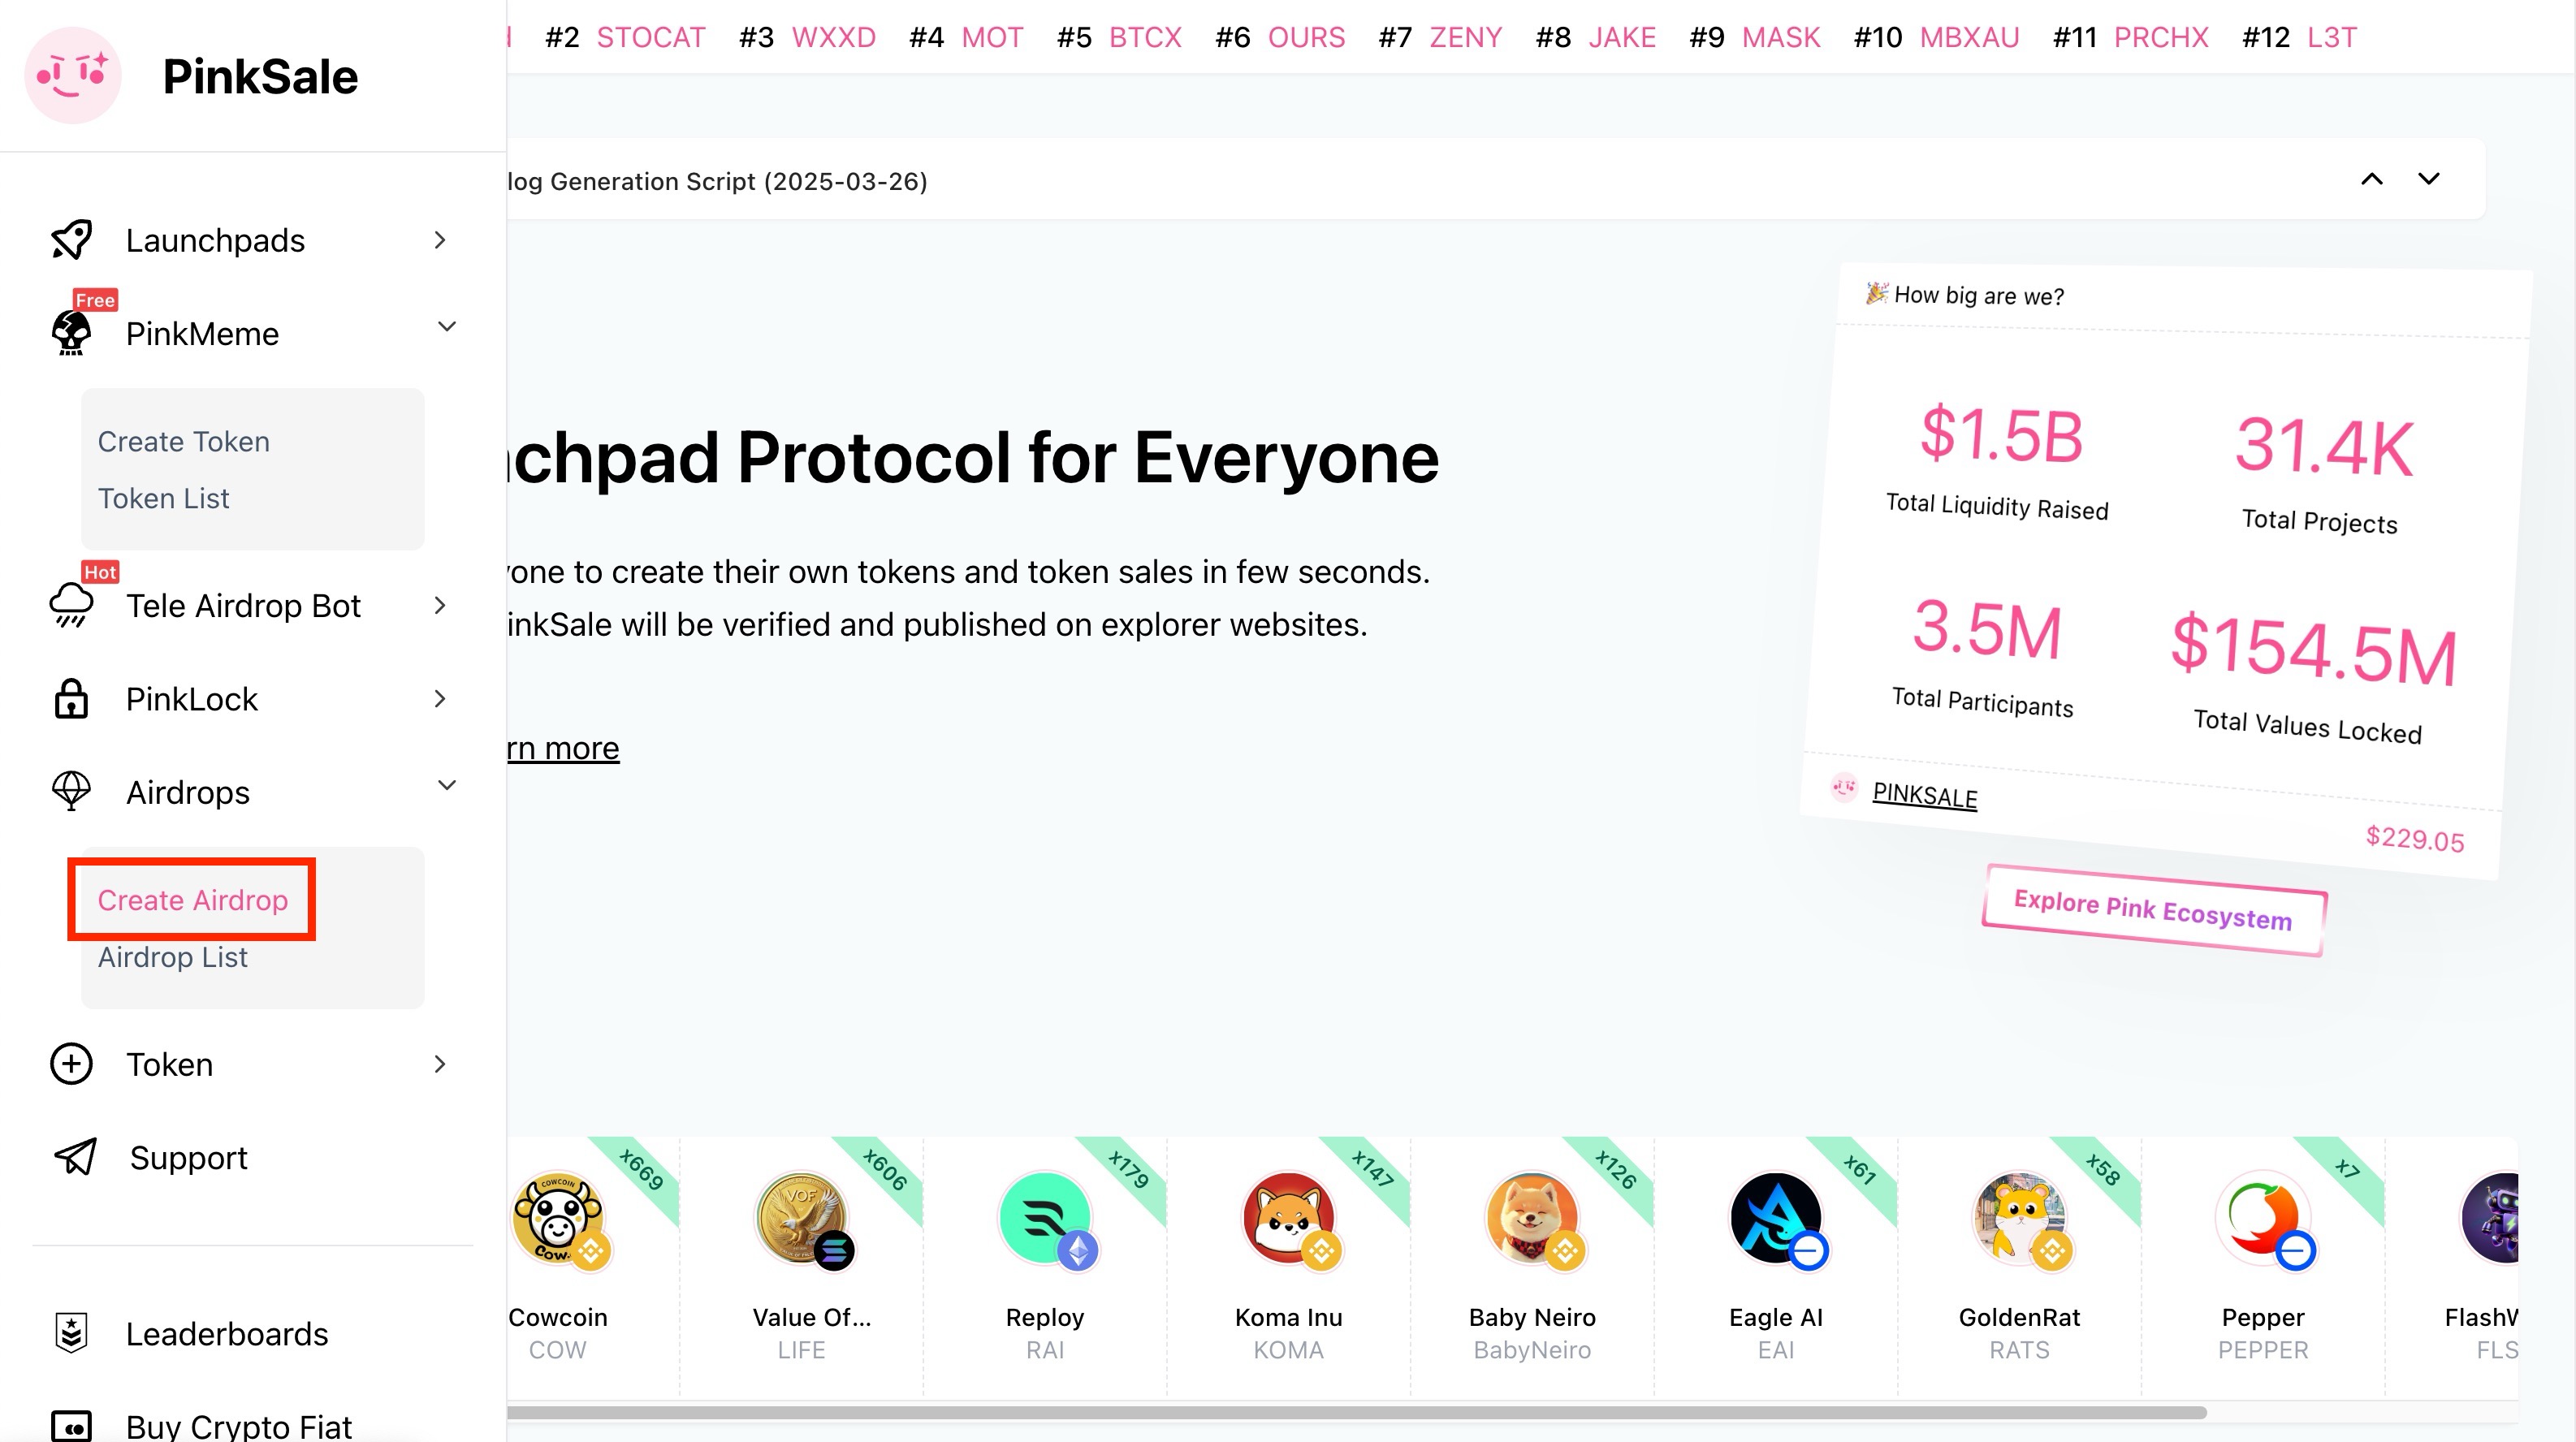Image resolution: width=2576 pixels, height=1442 pixels.
Task: Click the Support paper plane icon
Action: click(75, 1157)
